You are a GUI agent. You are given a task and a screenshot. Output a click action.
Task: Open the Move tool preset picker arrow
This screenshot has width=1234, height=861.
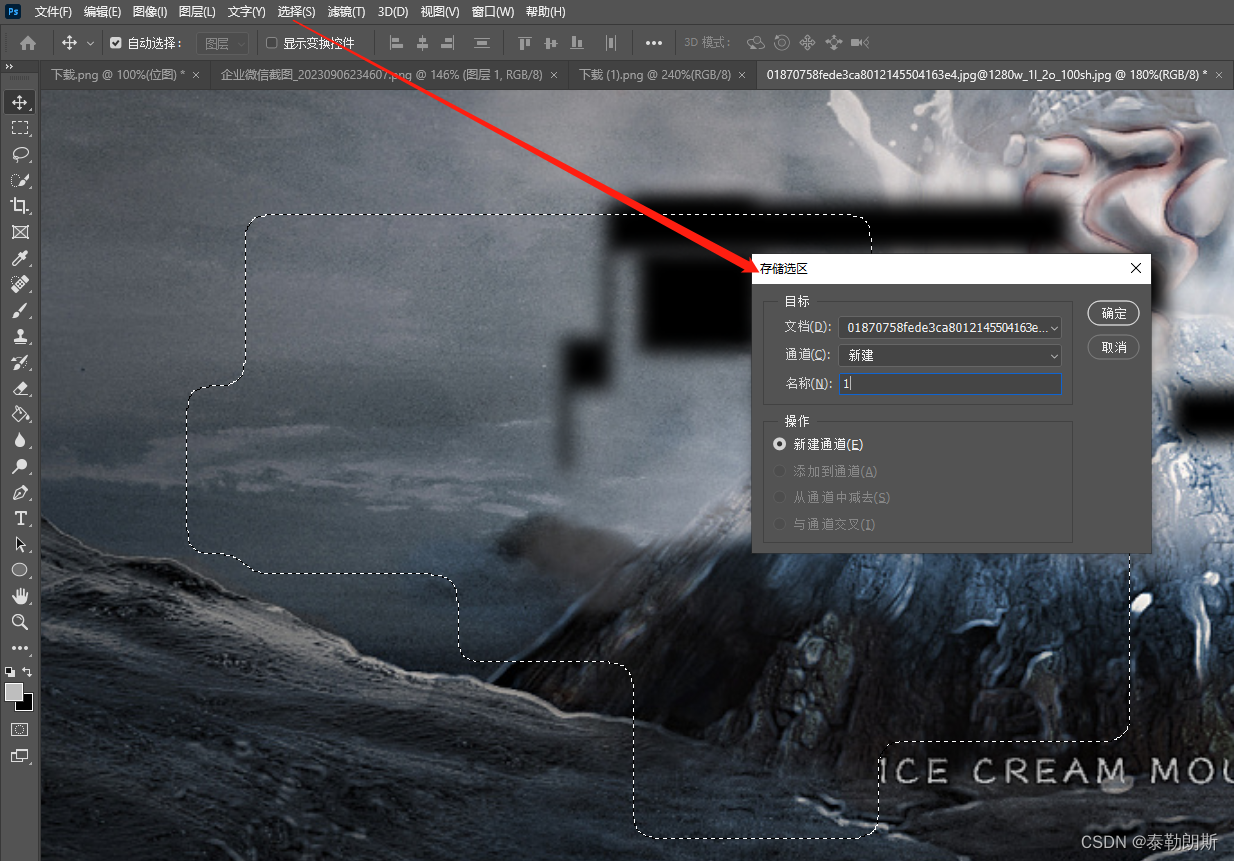click(x=90, y=43)
